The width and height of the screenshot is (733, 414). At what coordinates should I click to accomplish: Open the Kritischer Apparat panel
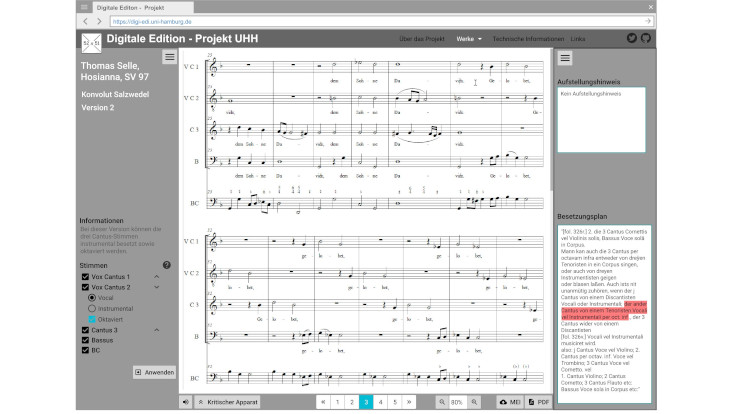(227, 402)
